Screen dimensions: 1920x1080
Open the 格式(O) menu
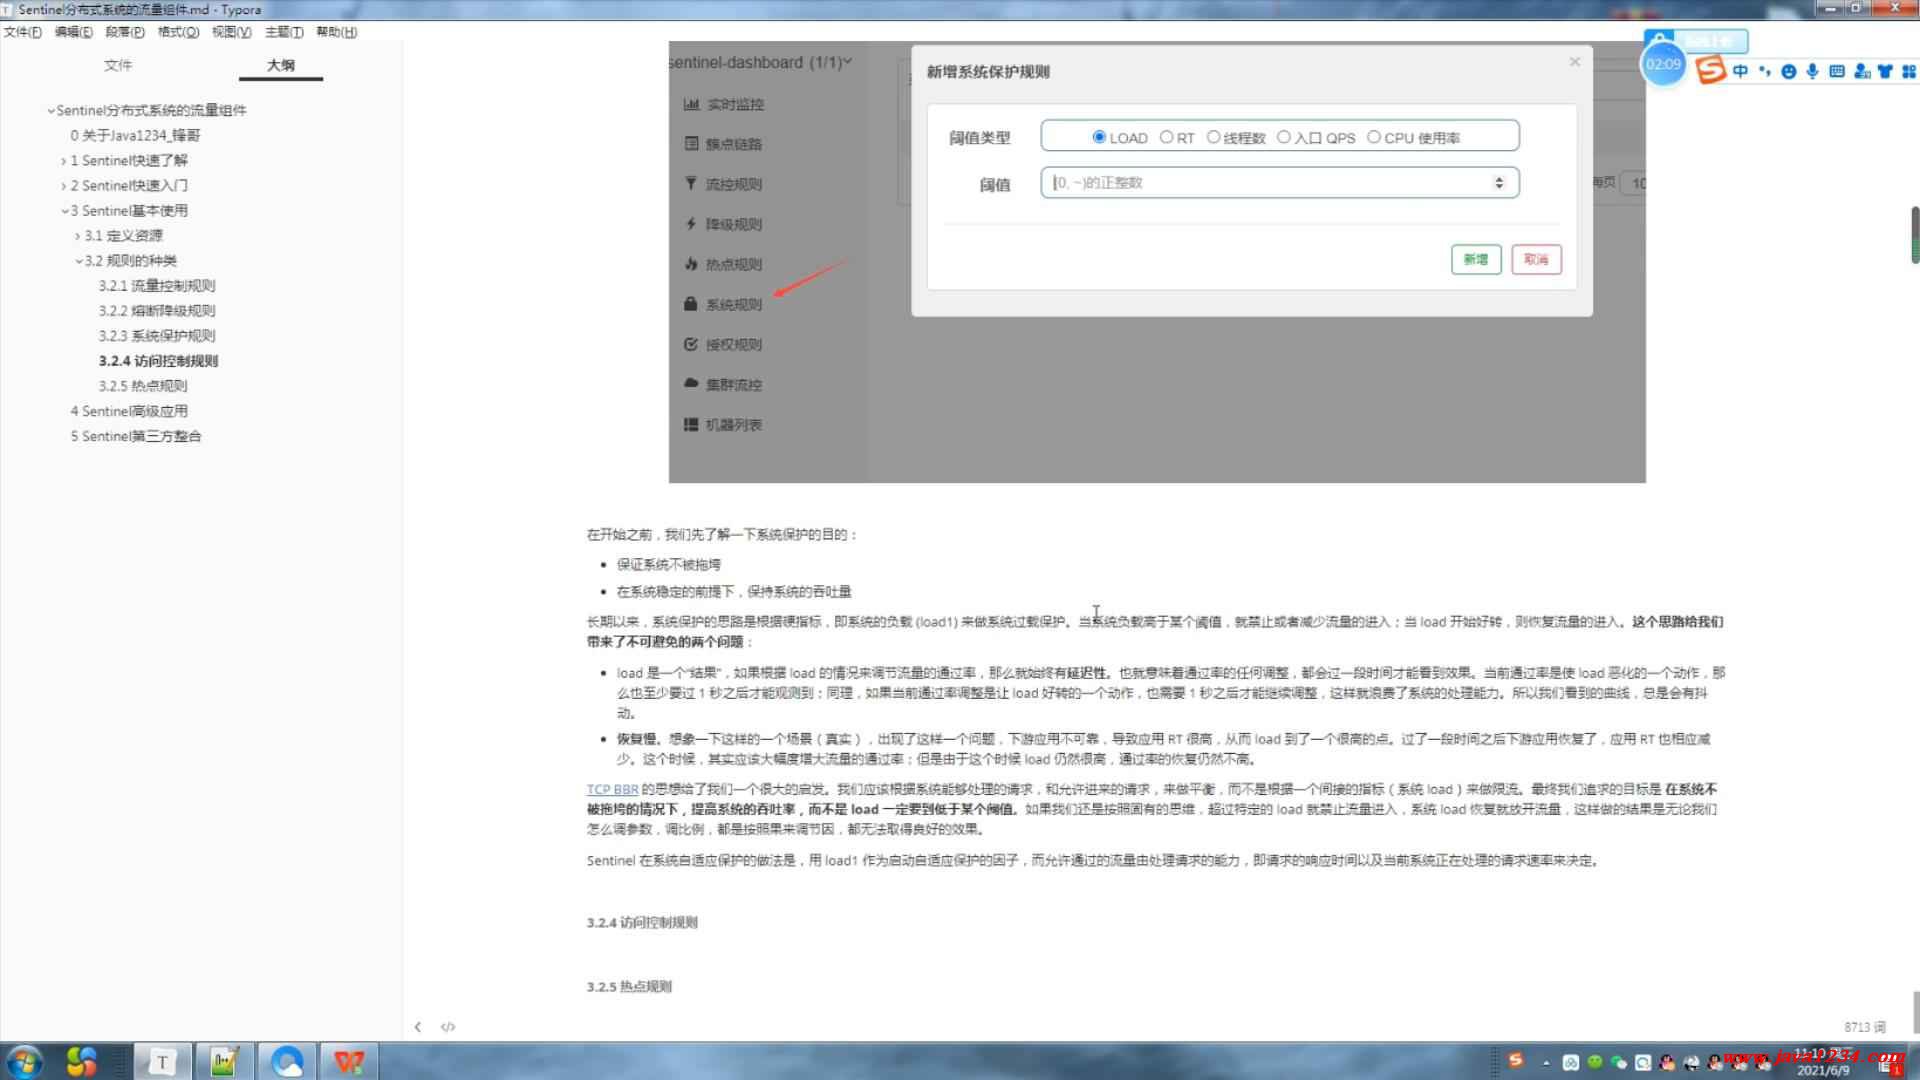click(178, 32)
